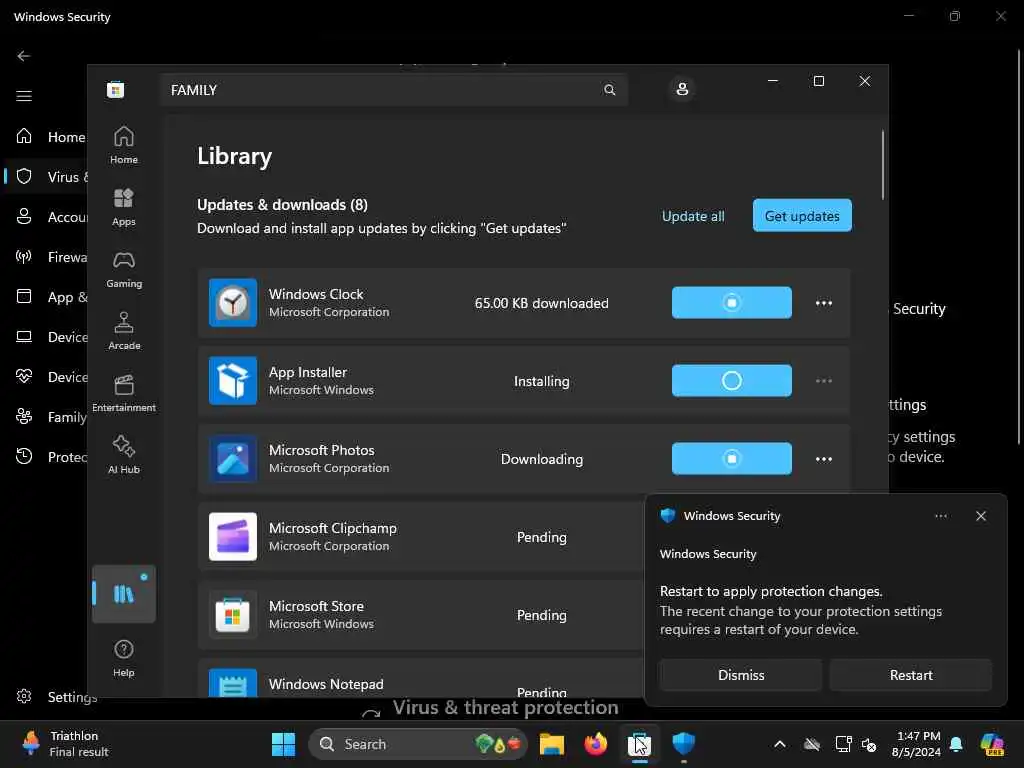Click the Microsoft Clipchamp Pending status
Screen dimensions: 1024x768
pyautogui.click(x=541, y=537)
